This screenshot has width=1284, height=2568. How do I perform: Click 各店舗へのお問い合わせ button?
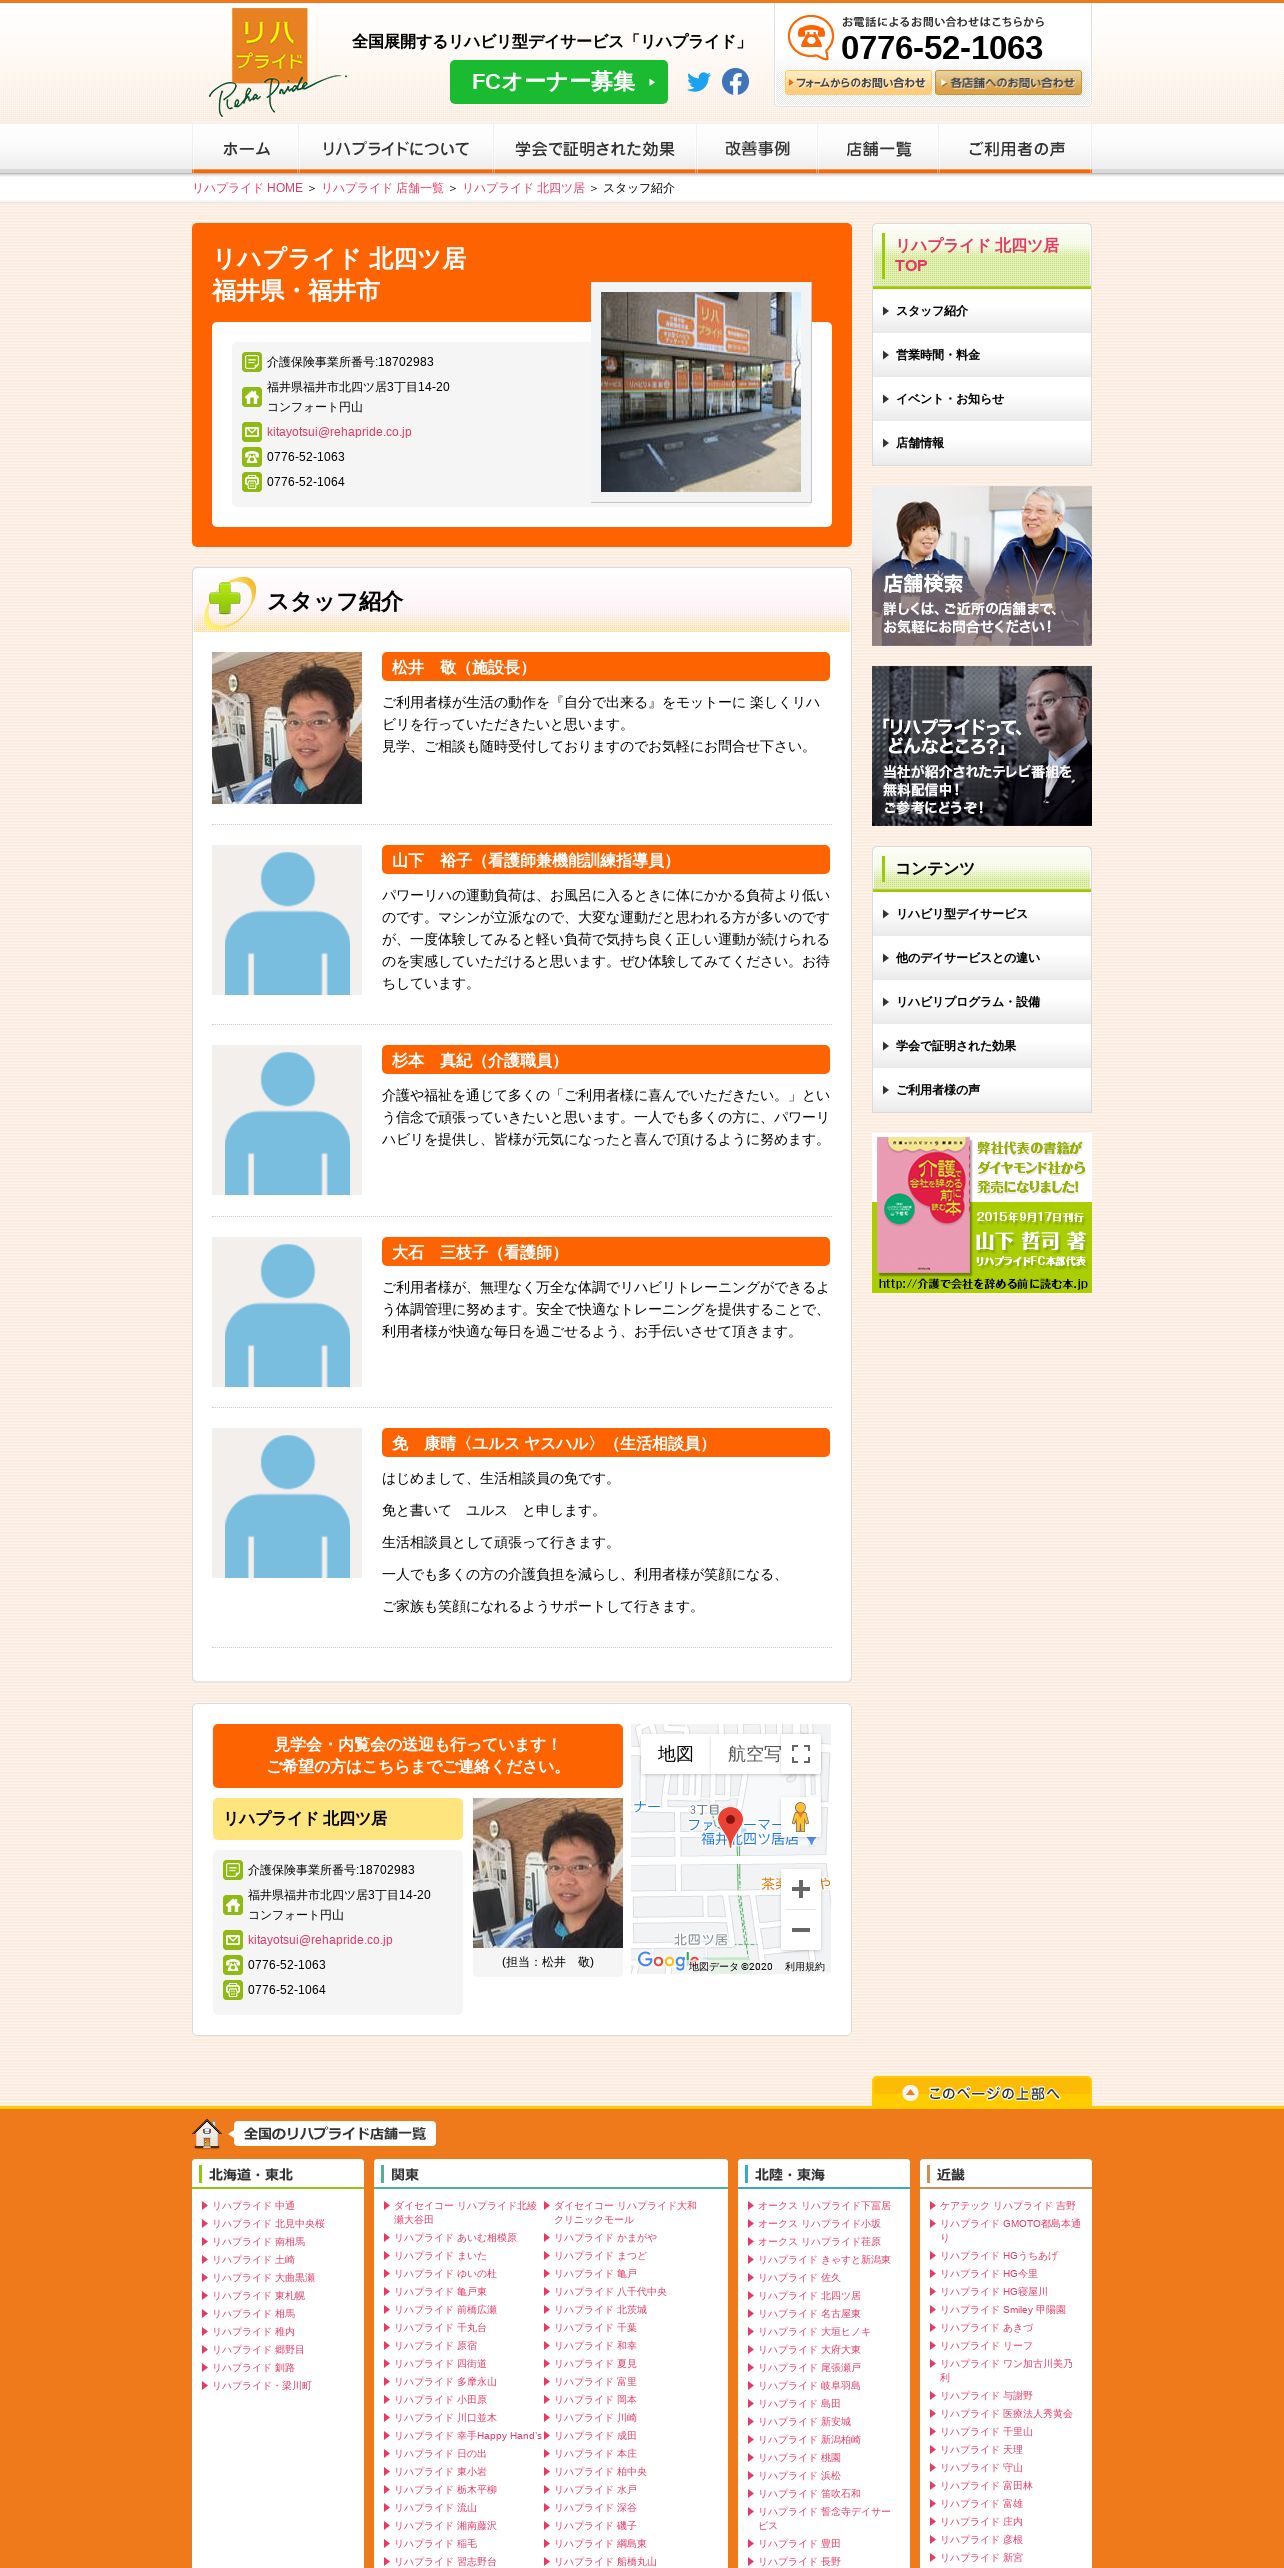[1008, 83]
